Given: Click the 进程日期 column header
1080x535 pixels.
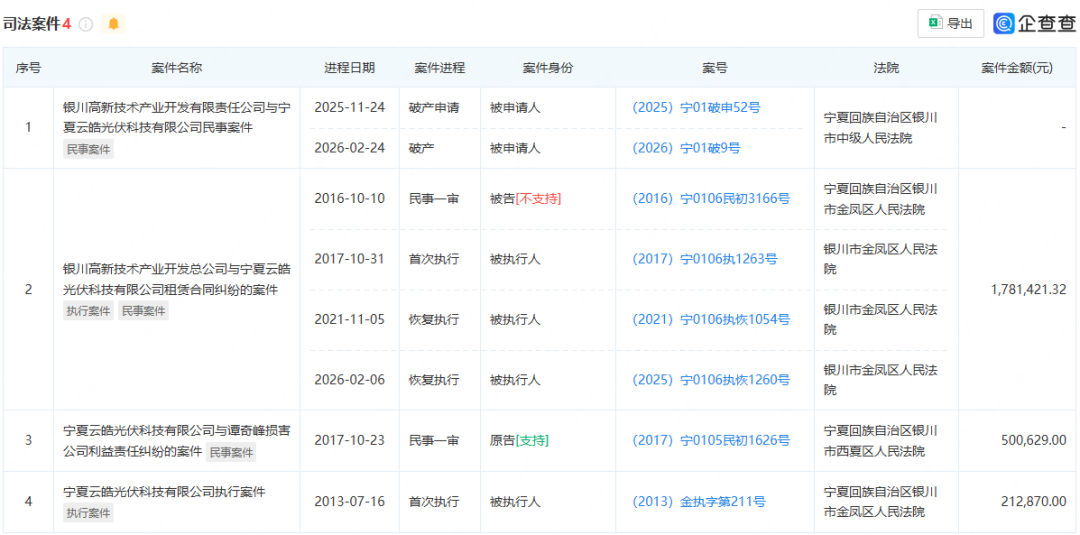Looking at the screenshot, I should (349, 68).
